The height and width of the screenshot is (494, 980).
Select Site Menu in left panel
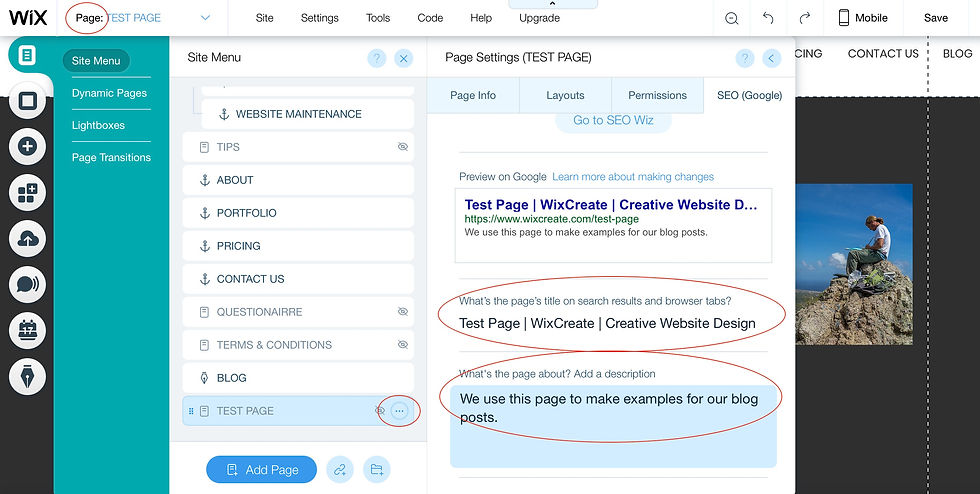tap(96, 61)
